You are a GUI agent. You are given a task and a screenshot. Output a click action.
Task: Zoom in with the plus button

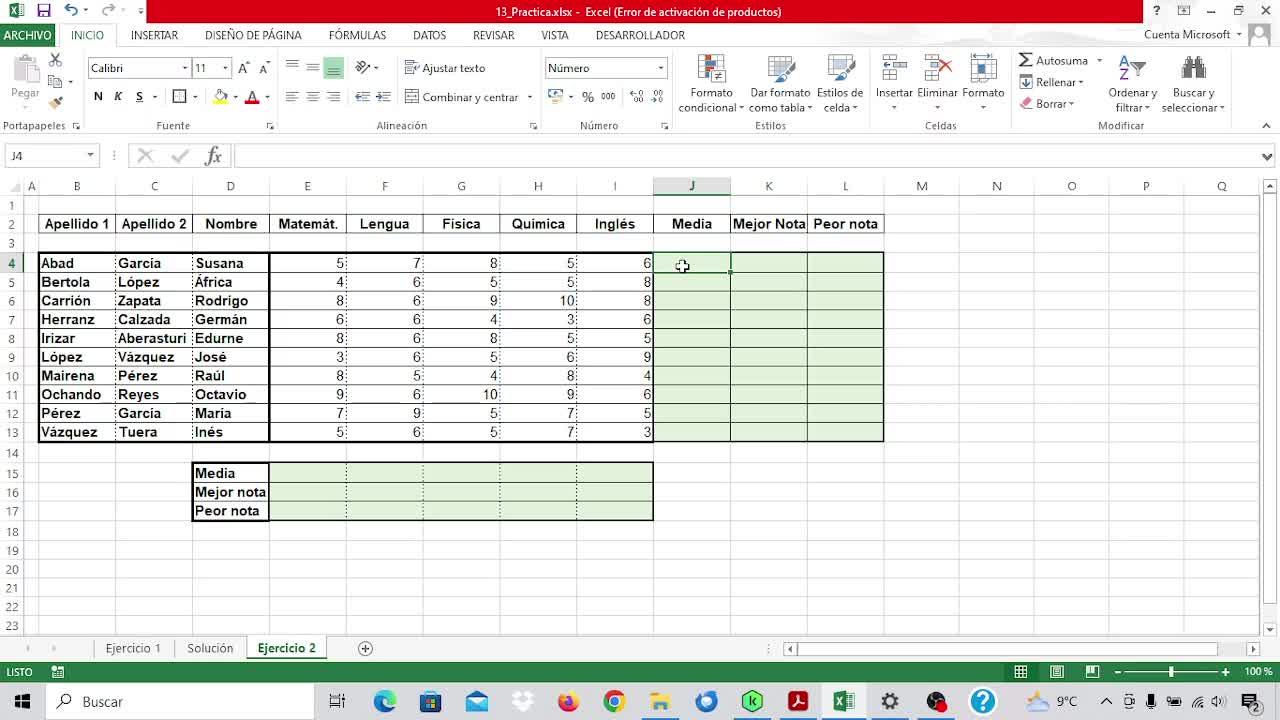(x=1225, y=672)
